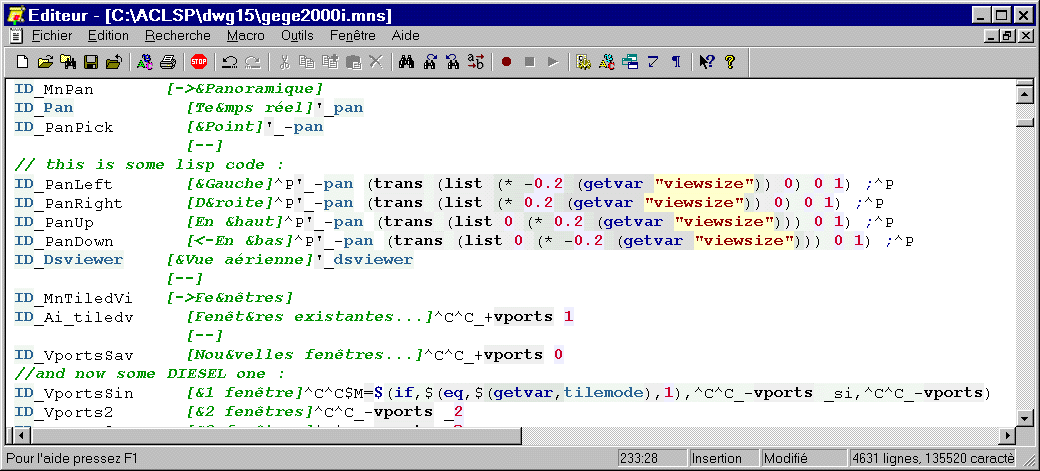Save the file with the floppy disk icon
Viewport: 1040px width, 471px height.
91,62
